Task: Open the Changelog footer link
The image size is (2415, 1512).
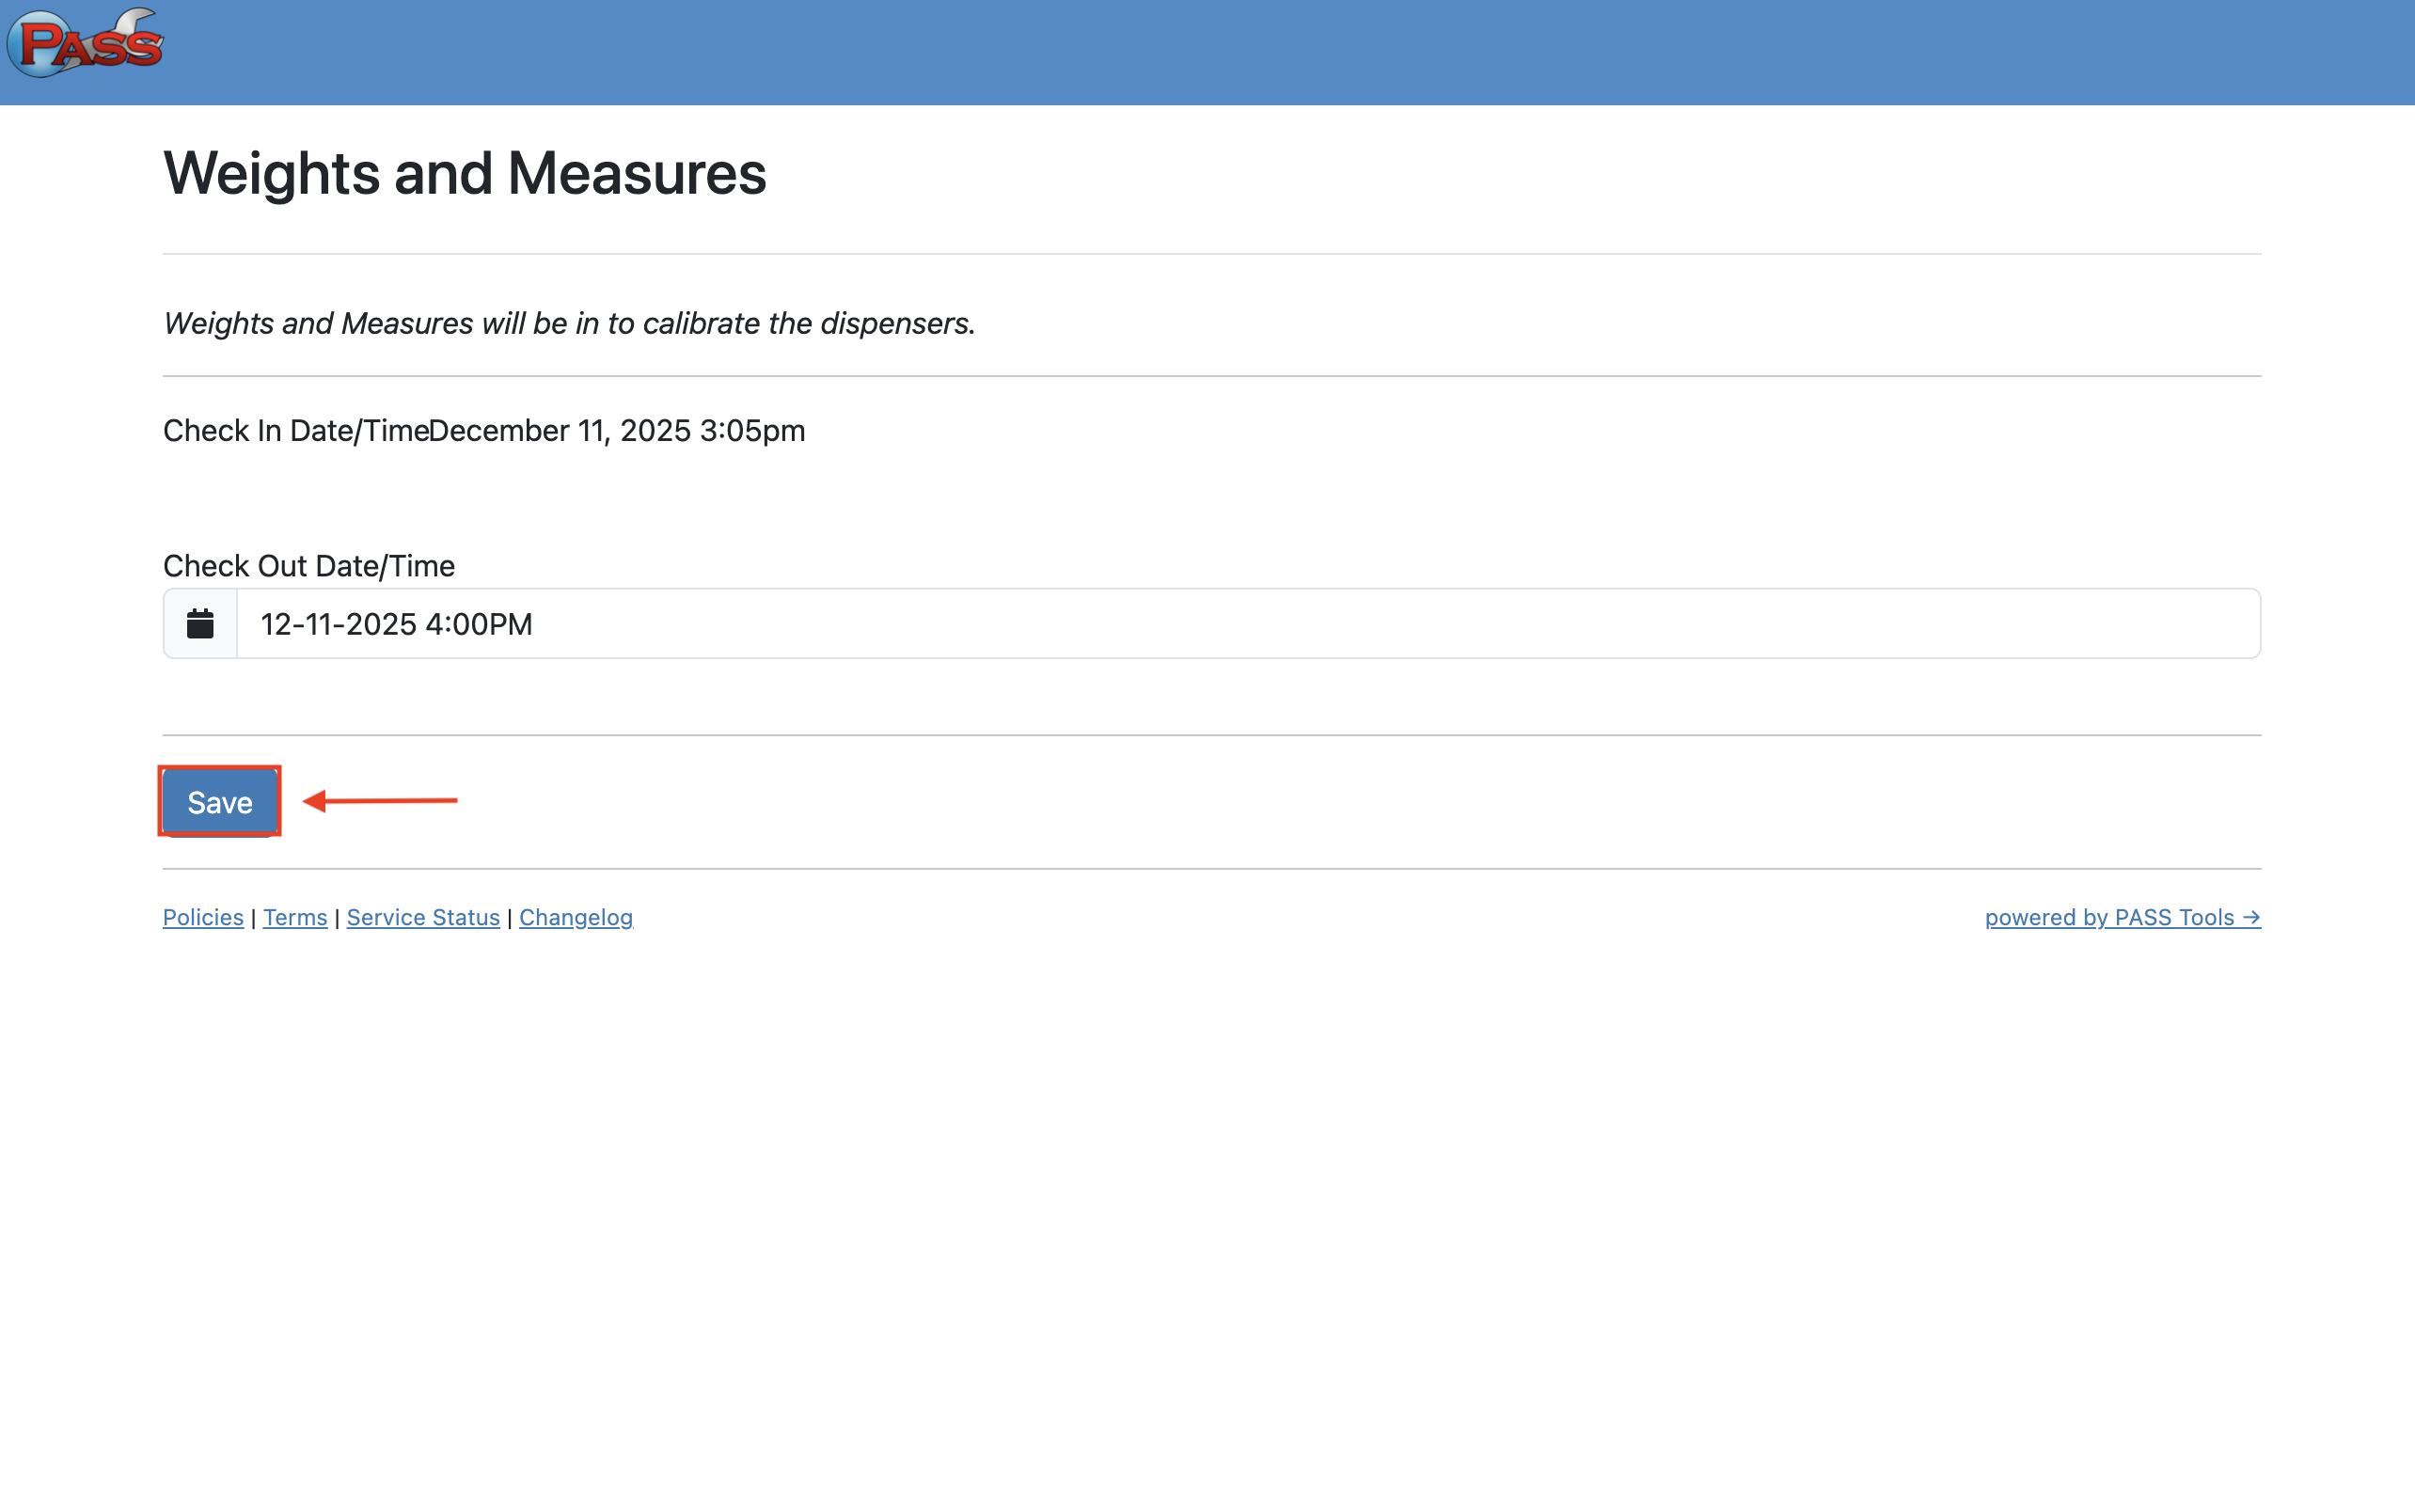Action: (576, 917)
